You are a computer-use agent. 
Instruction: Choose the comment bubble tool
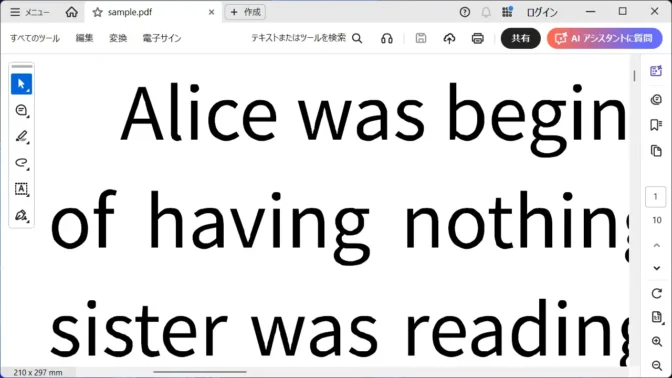(x=21, y=111)
